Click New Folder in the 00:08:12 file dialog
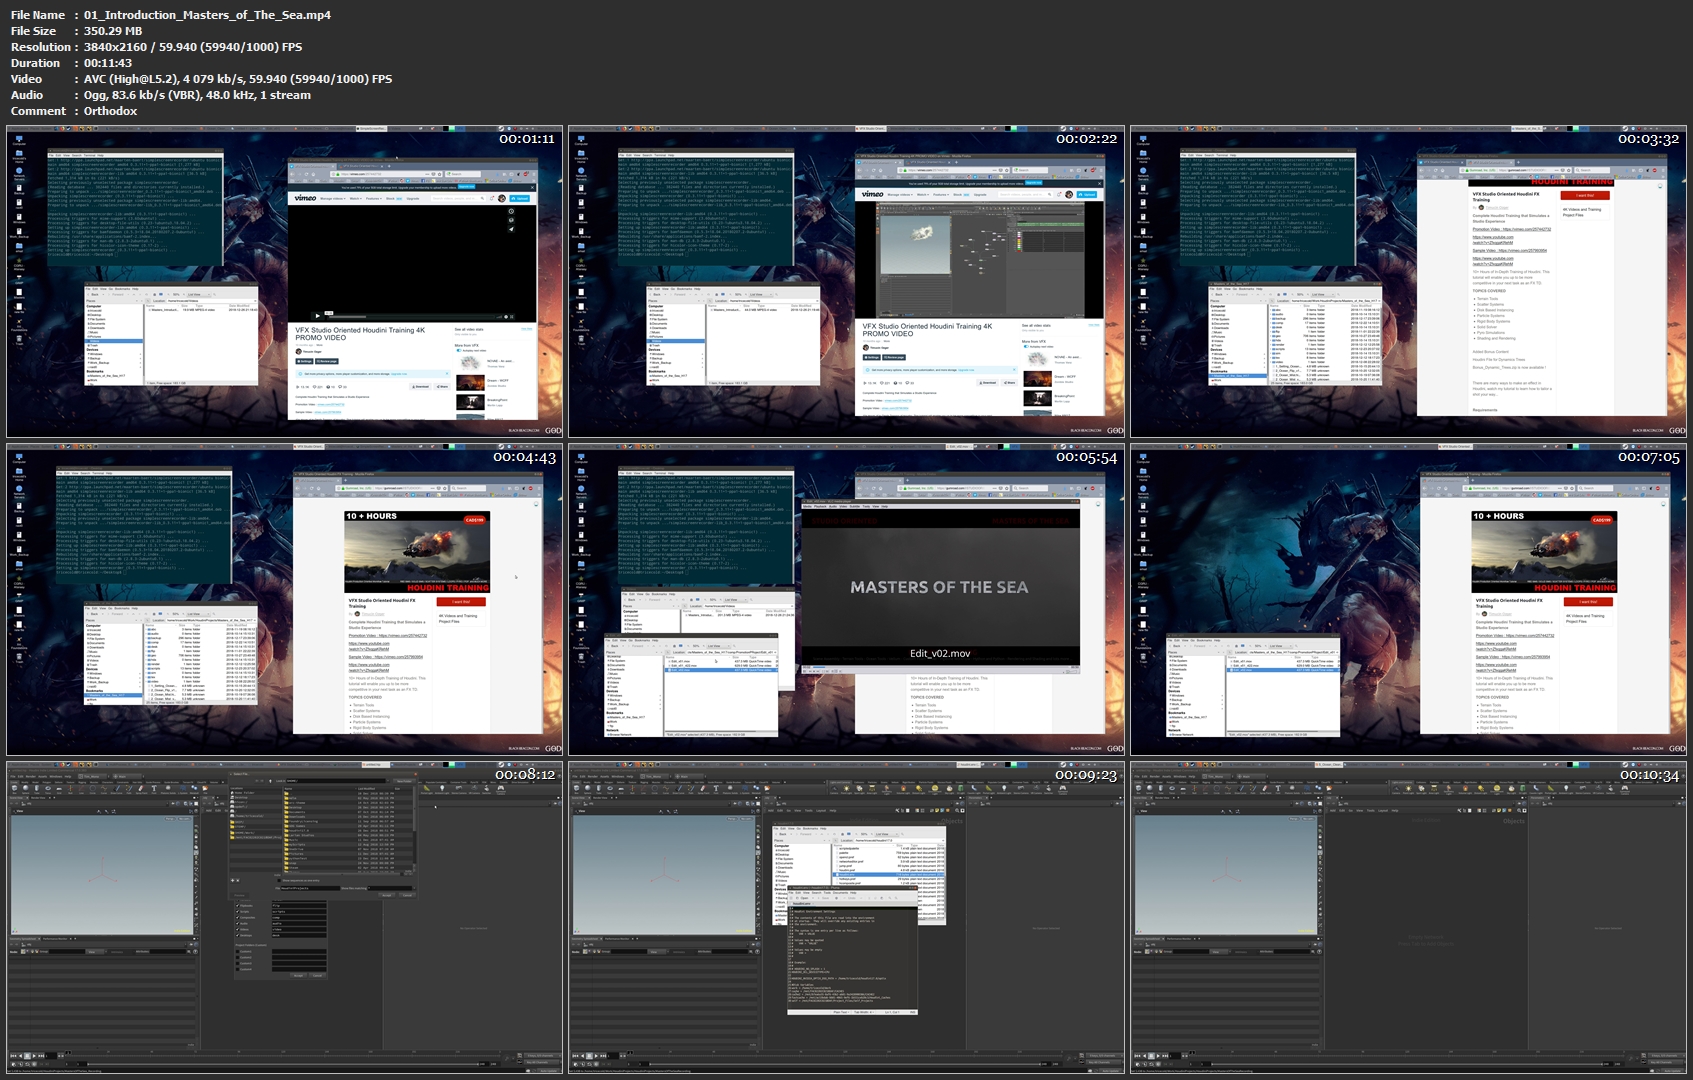 tap(404, 781)
